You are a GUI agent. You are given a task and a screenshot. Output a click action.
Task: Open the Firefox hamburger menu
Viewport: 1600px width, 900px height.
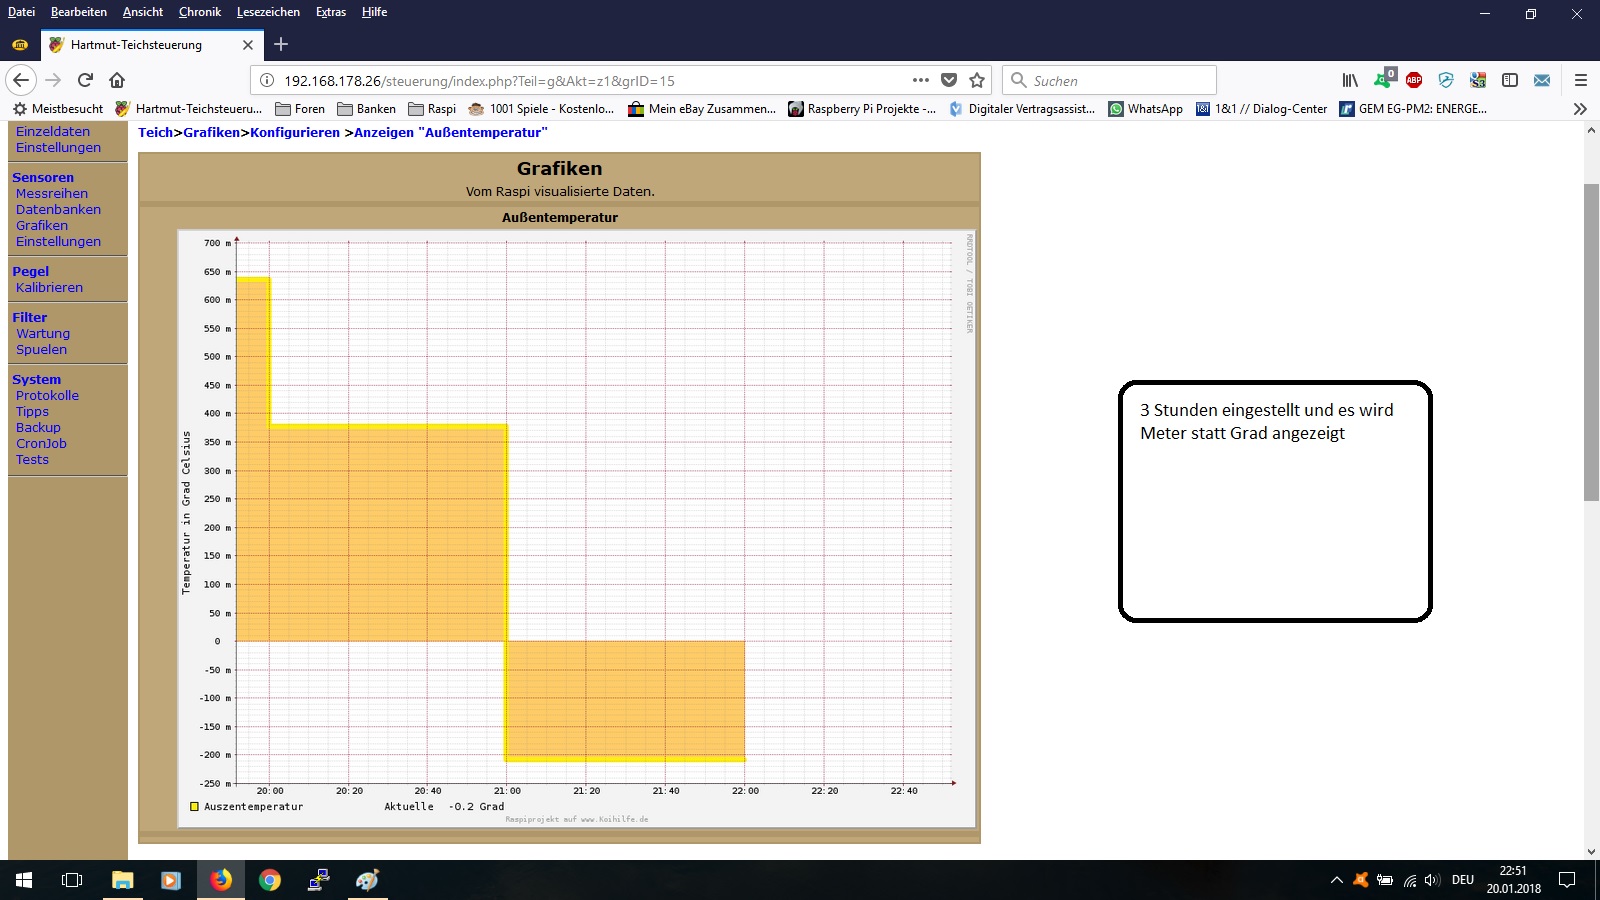click(x=1580, y=80)
